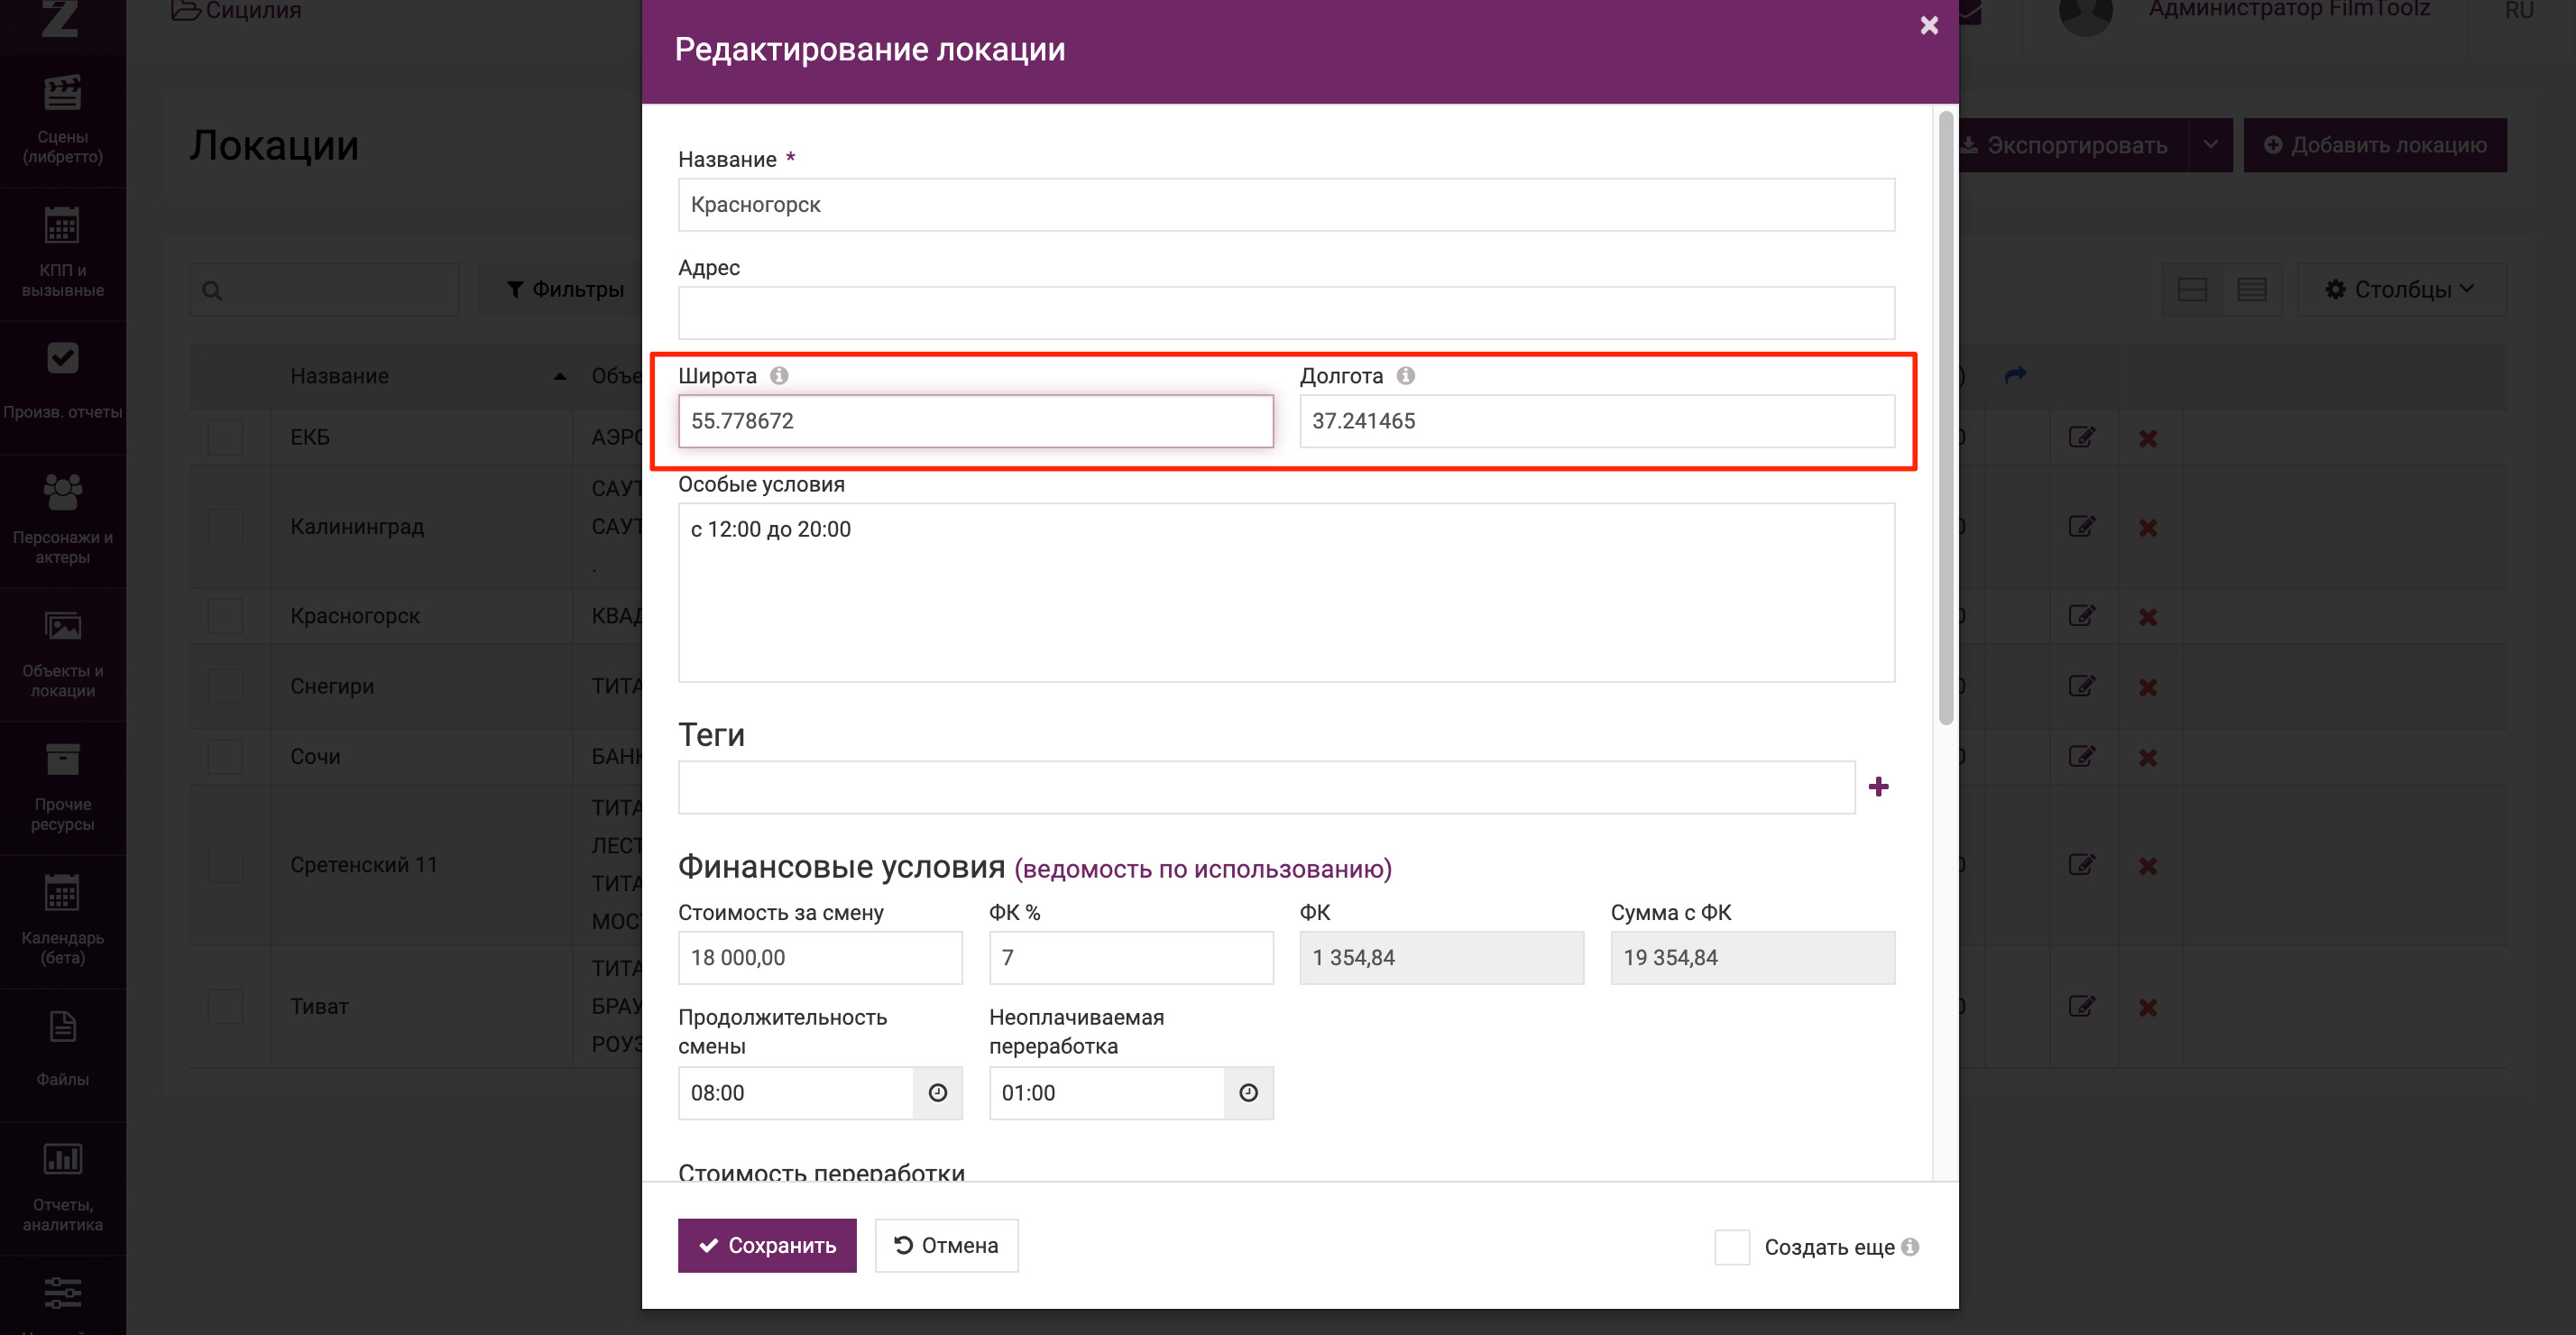2576x1335 pixels.
Task: Click the Долгота info icon
Action: point(1406,376)
